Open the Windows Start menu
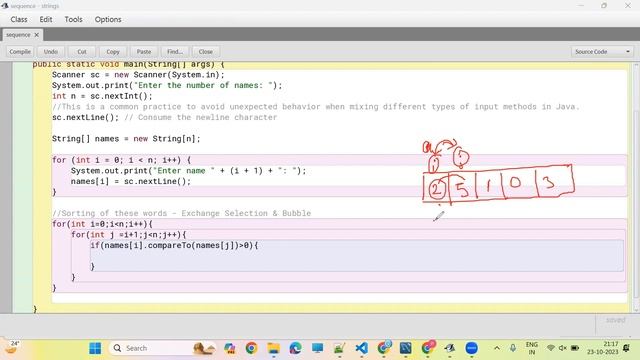Viewport: 640px width, 360px height. (x=95, y=348)
